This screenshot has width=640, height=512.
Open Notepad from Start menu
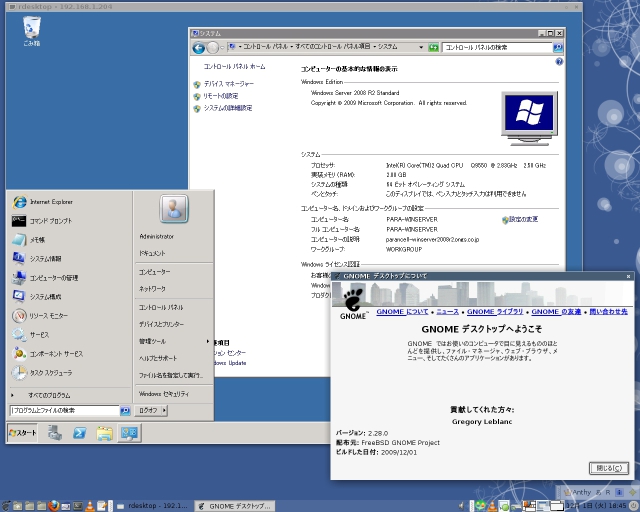pyautogui.click(x=69, y=240)
